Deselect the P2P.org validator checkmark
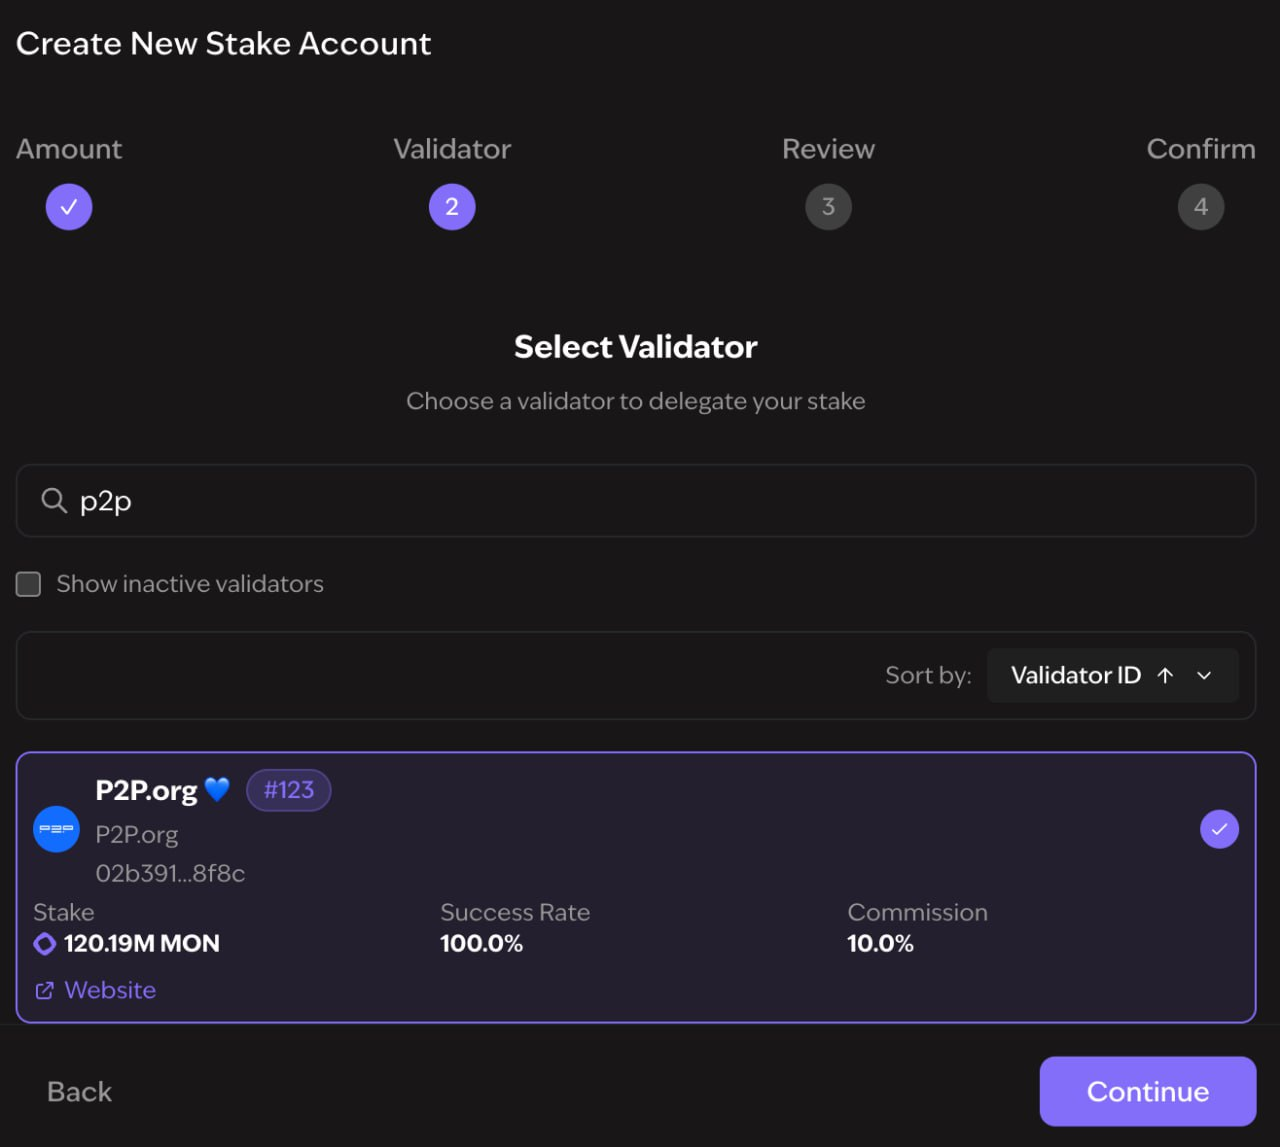 point(1219,829)
